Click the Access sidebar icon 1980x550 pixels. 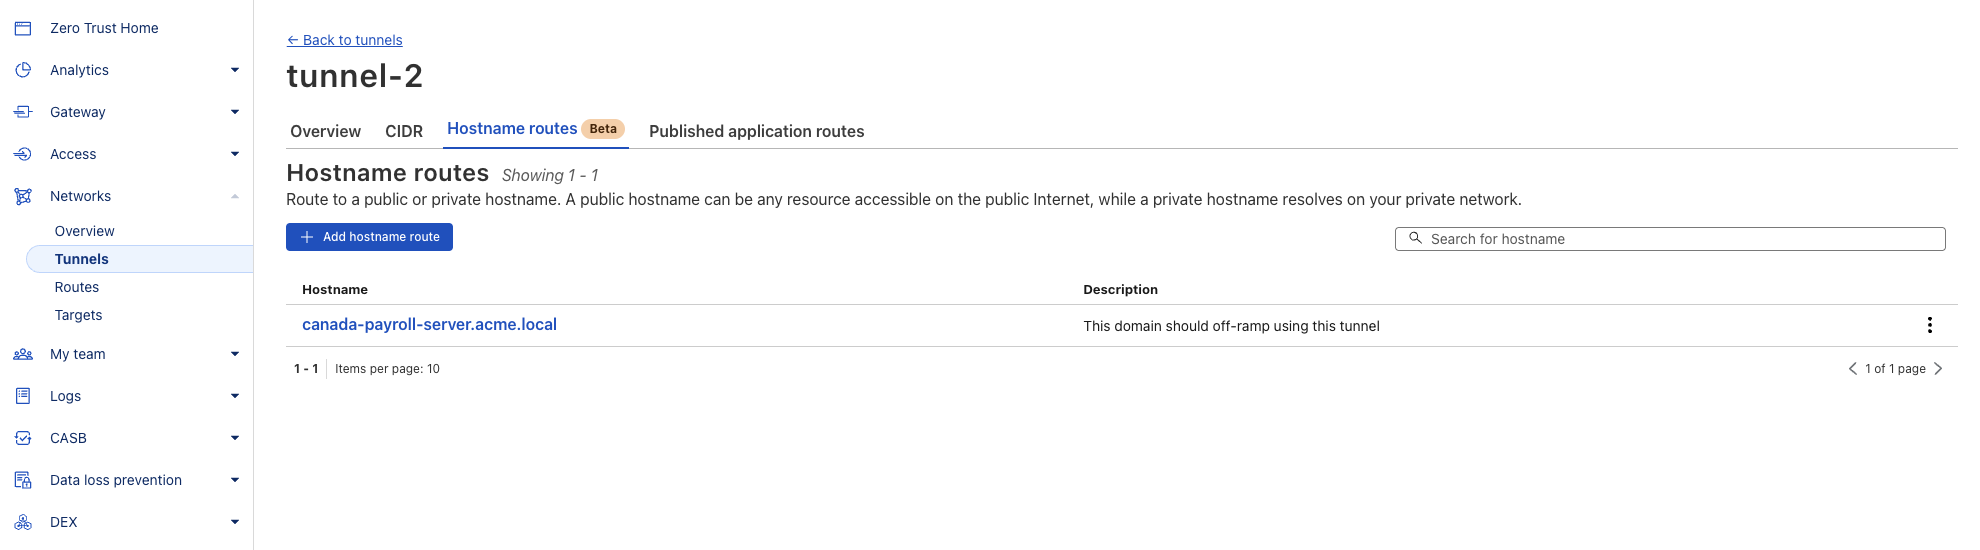coord(23,154)
